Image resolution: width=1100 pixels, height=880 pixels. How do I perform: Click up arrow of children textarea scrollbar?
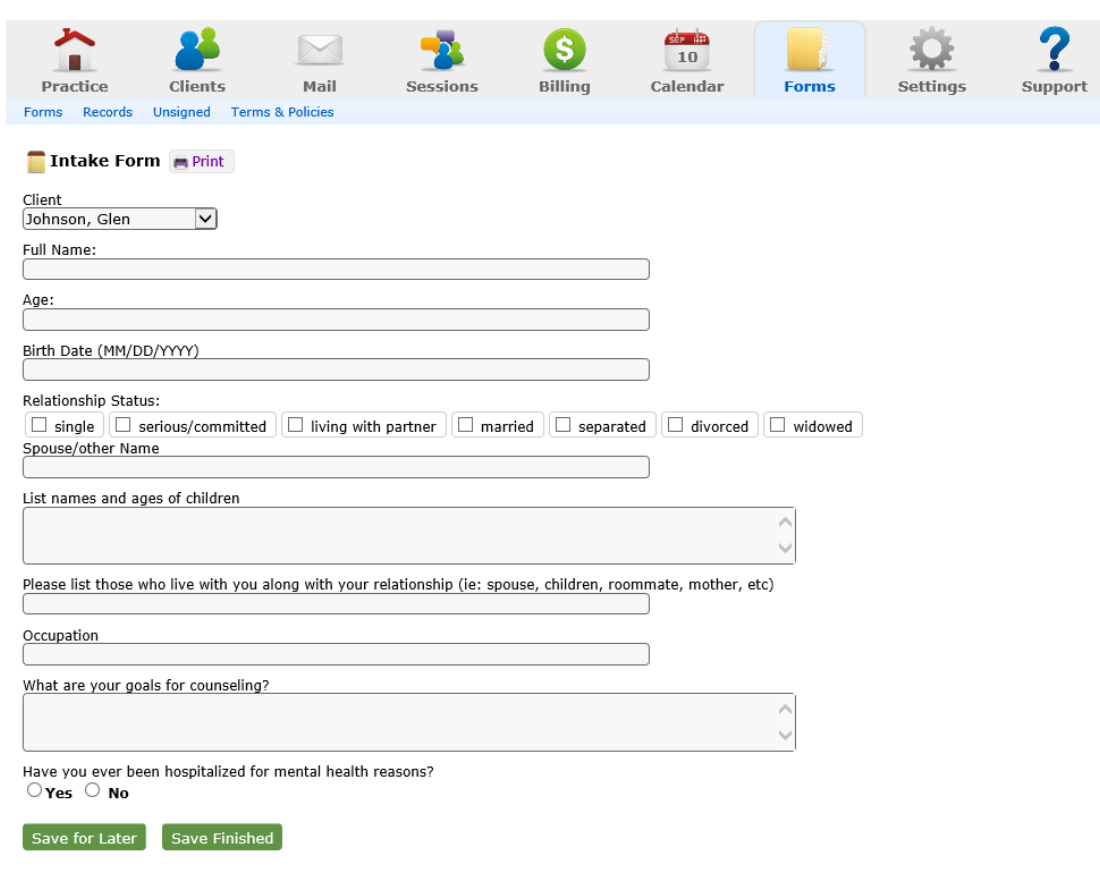pyautogui.click(x=785, y=522)
